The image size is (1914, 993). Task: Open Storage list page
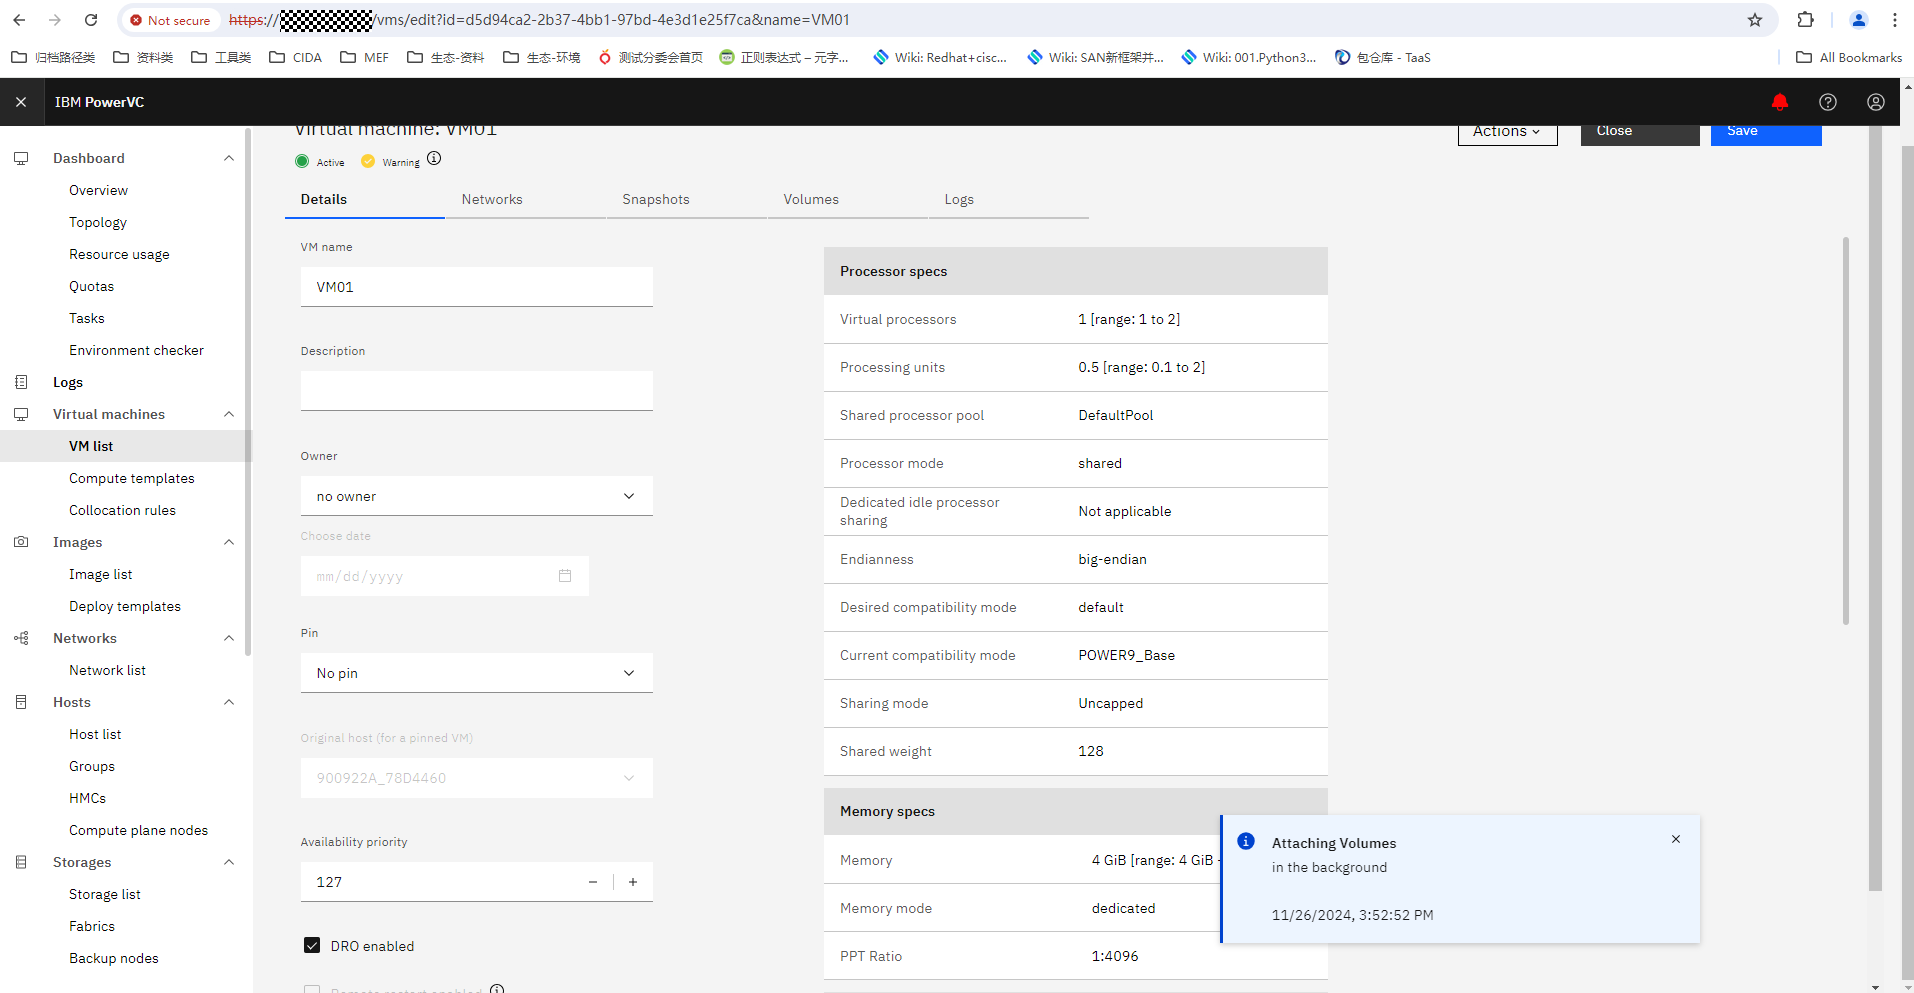(x=104, y=894)
